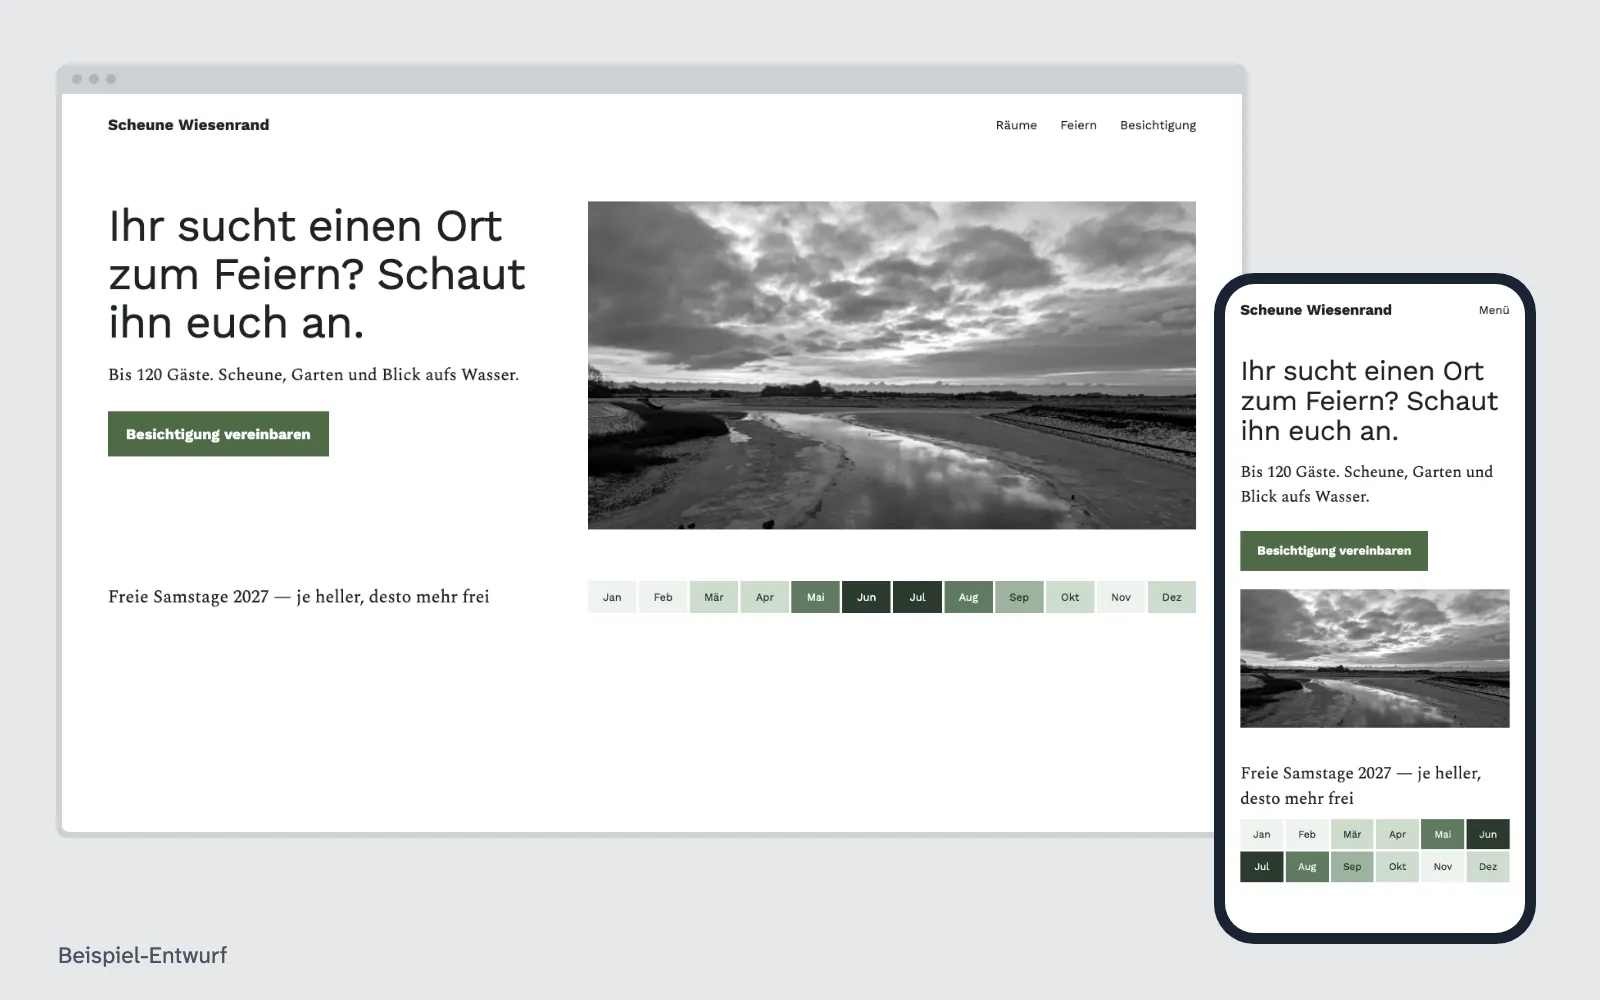Click Scheune Wiesenrand logo in desktop browser
The height and width of the screenshot is (1000, 1600).
pos(188,125)
